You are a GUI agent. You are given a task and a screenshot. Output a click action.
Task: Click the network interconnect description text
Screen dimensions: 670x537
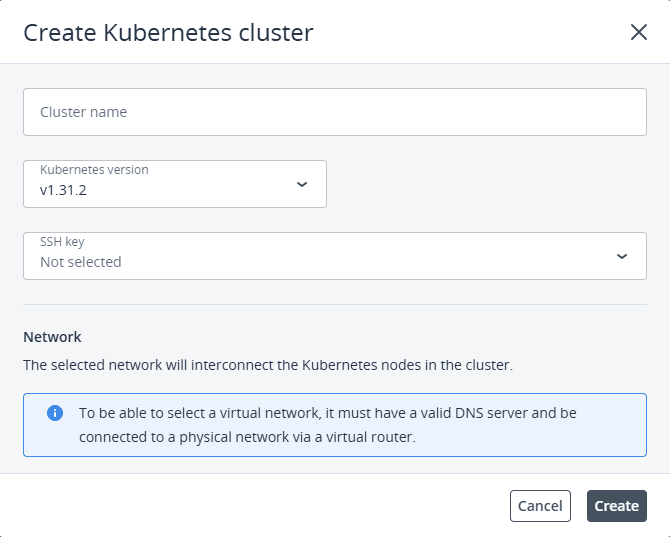point(268,365)
